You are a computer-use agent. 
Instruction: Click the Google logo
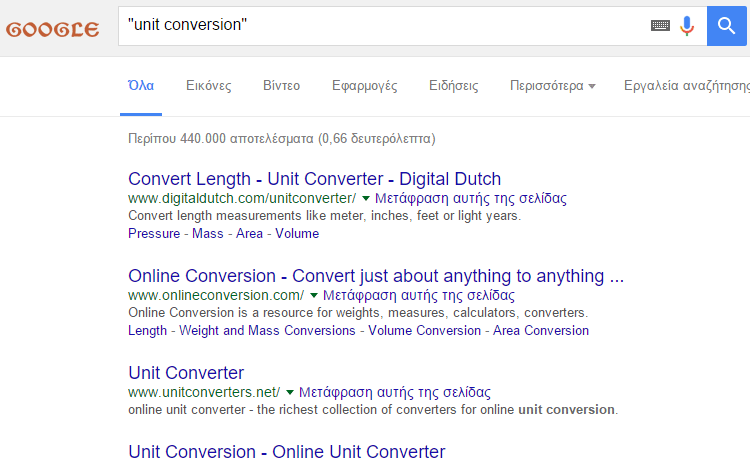53,29
